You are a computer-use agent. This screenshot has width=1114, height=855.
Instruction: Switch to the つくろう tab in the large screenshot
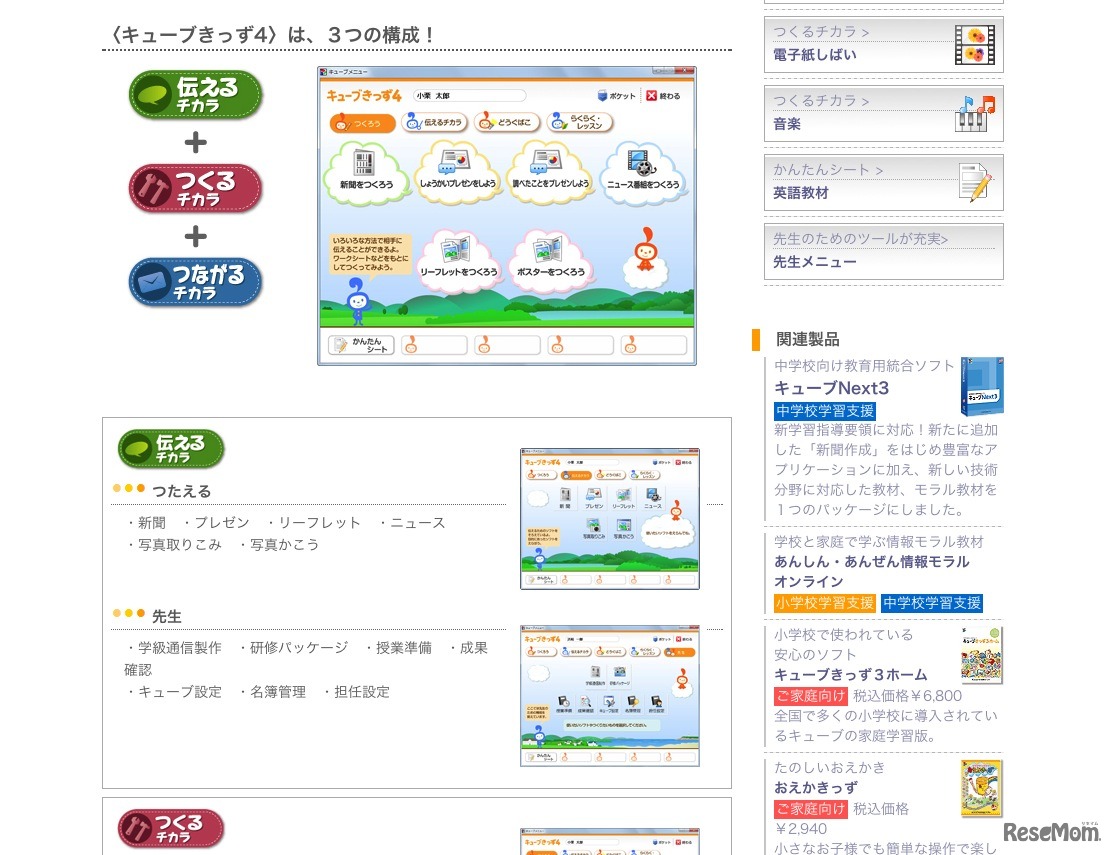362,123
